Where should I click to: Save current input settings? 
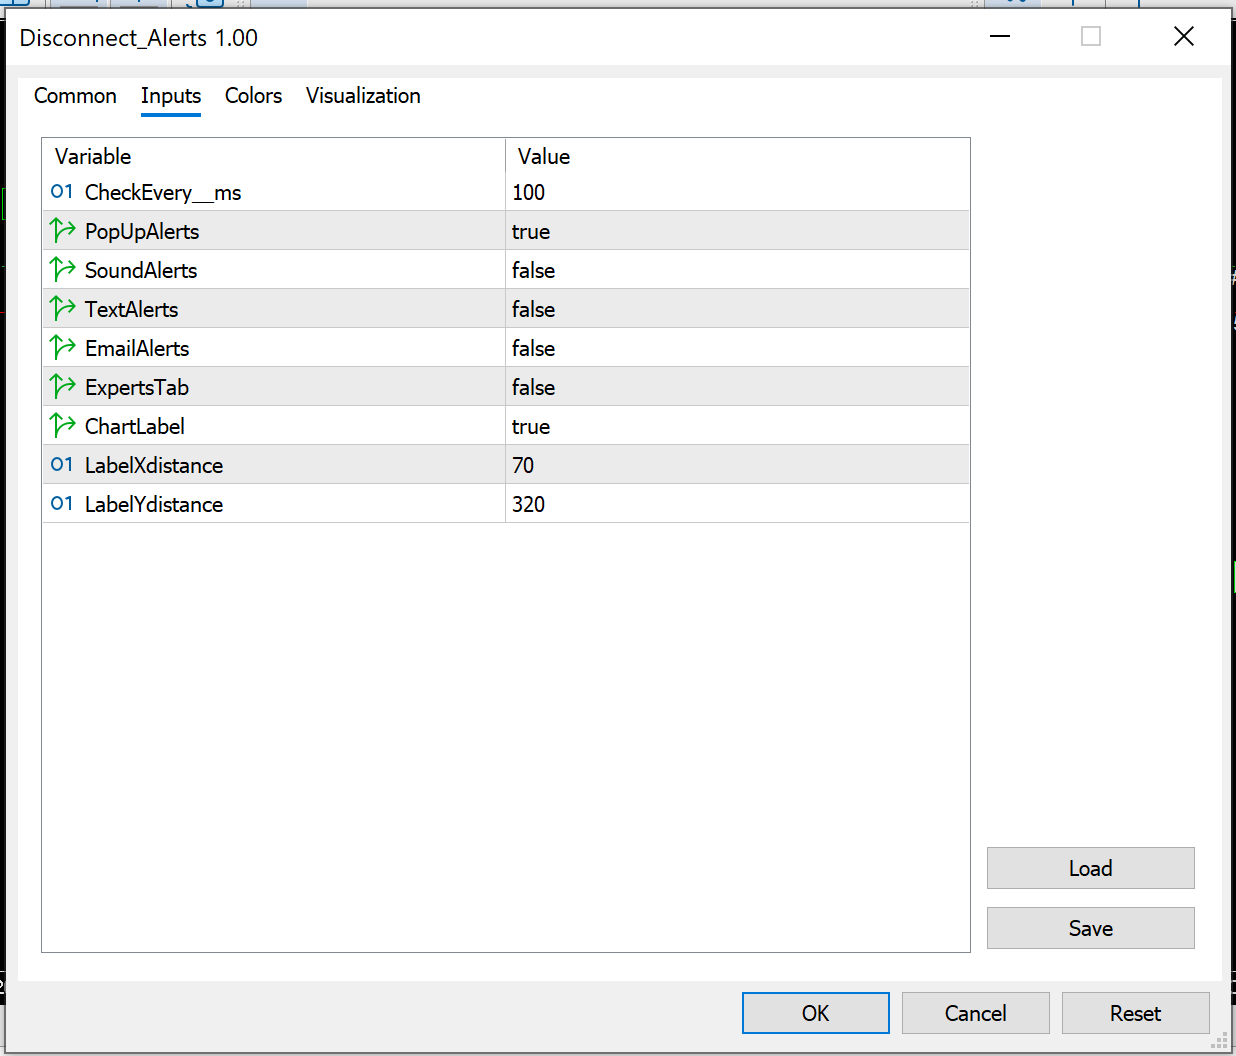tap(1090, 928)
